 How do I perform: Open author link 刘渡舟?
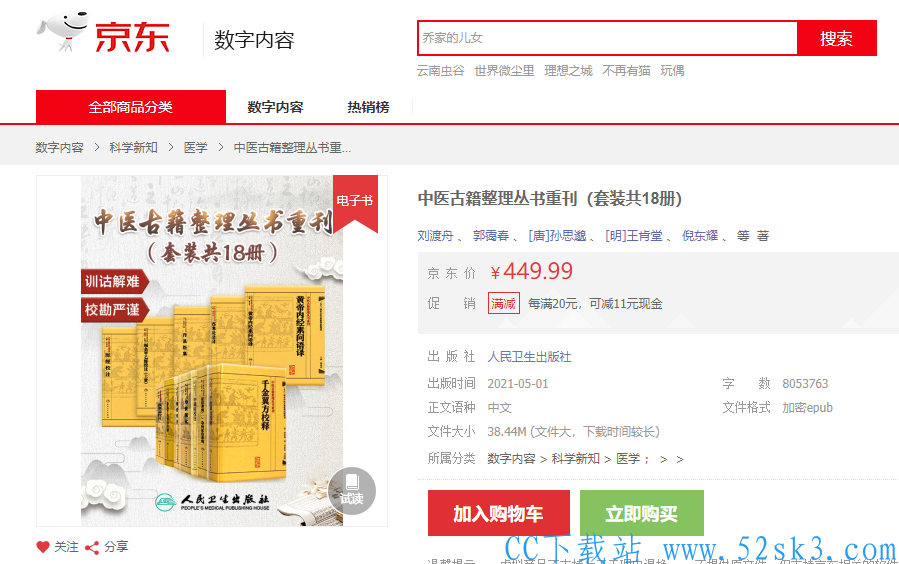click(435, 236)
